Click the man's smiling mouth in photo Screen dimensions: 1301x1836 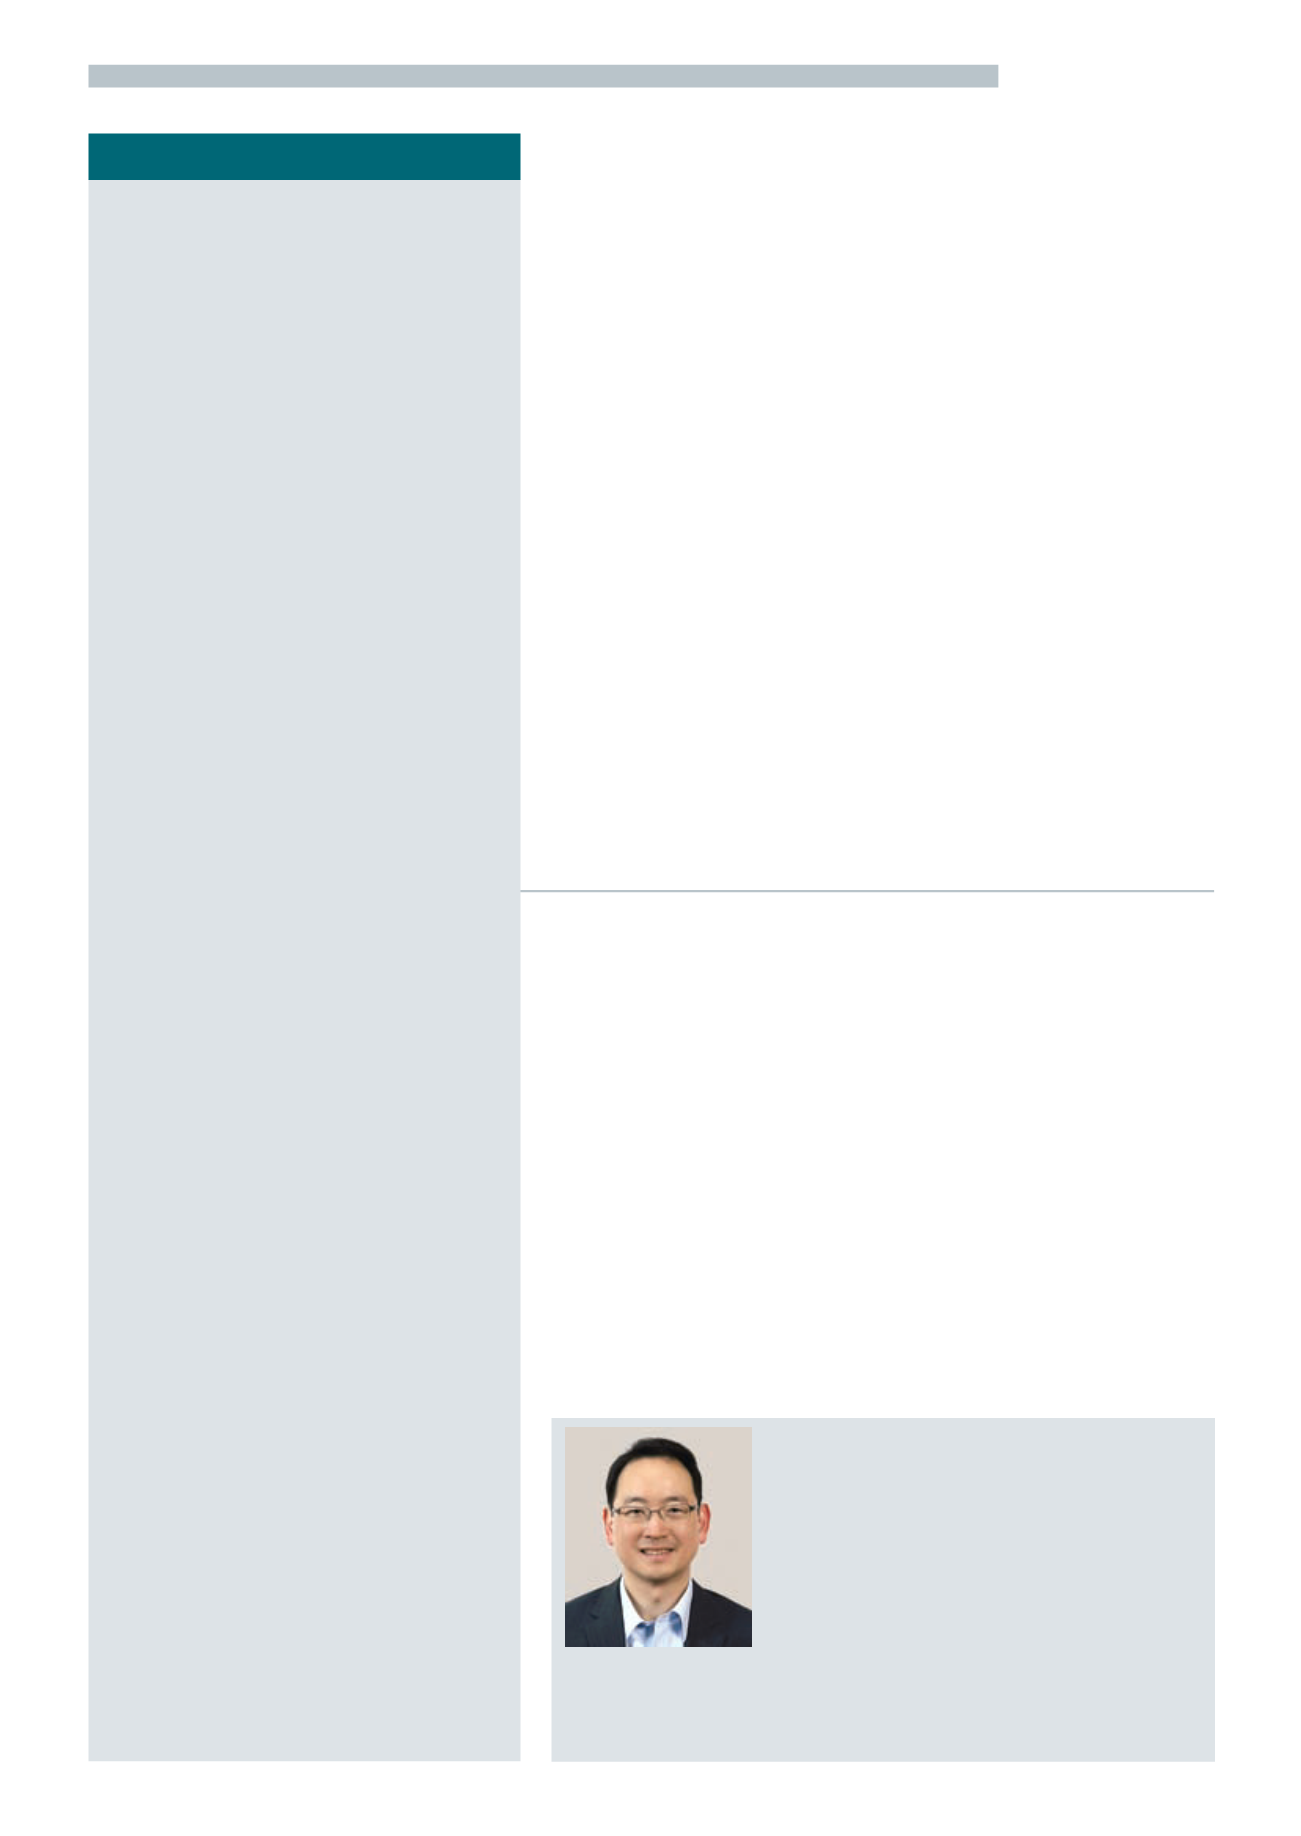pyautogui.click(x=657, y=1551)
